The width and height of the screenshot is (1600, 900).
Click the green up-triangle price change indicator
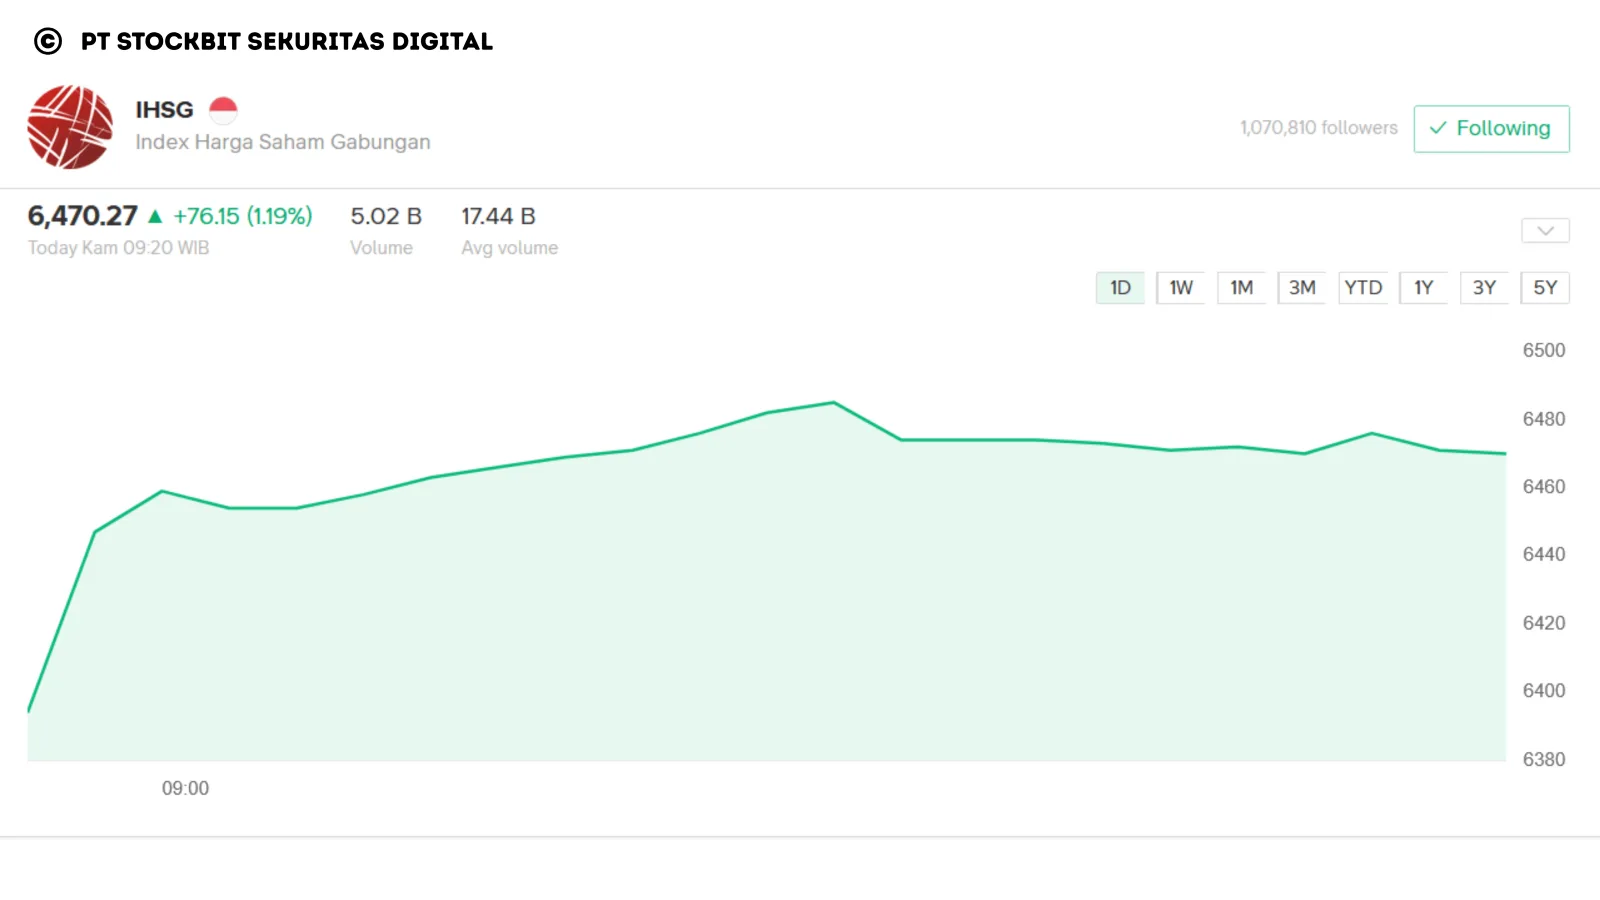click(155, 216)
